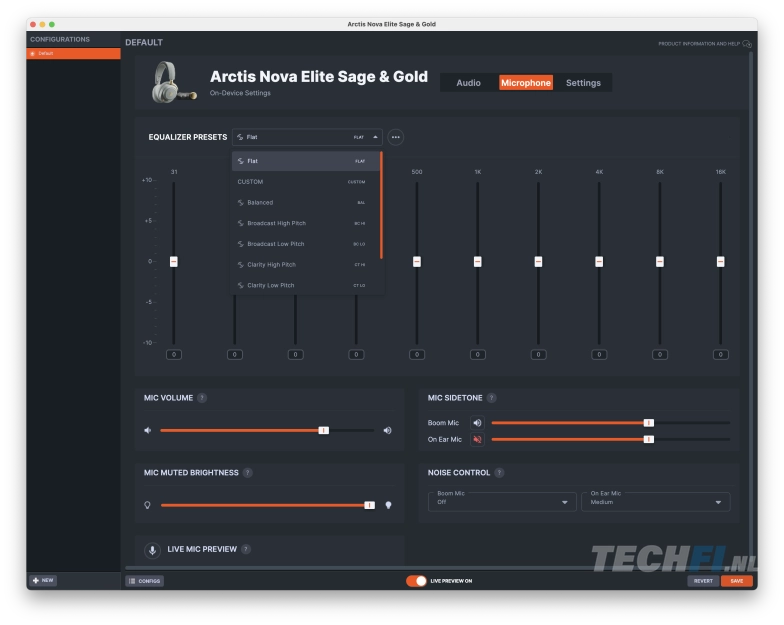Click the preset list orange scrollbar

pyautogui.click(x=382, y=205)
